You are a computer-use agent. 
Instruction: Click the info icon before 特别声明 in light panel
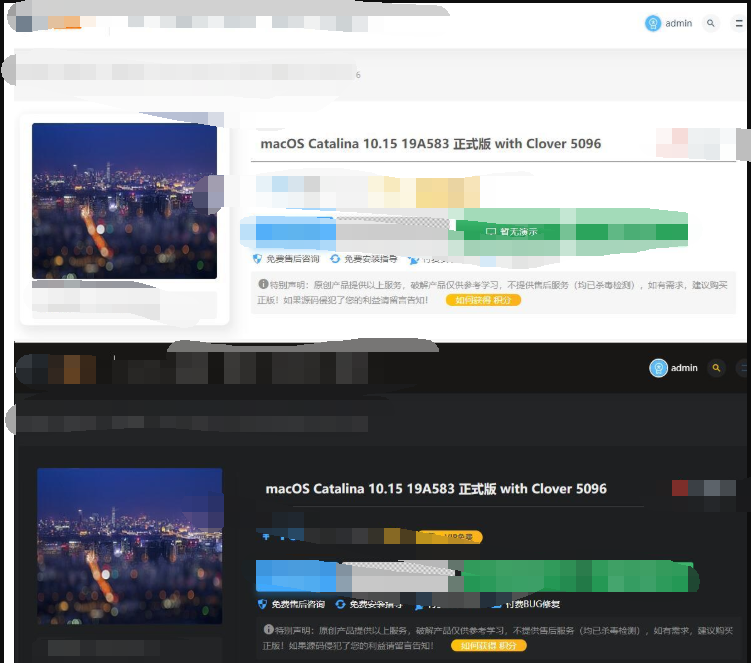click(263, 284)
